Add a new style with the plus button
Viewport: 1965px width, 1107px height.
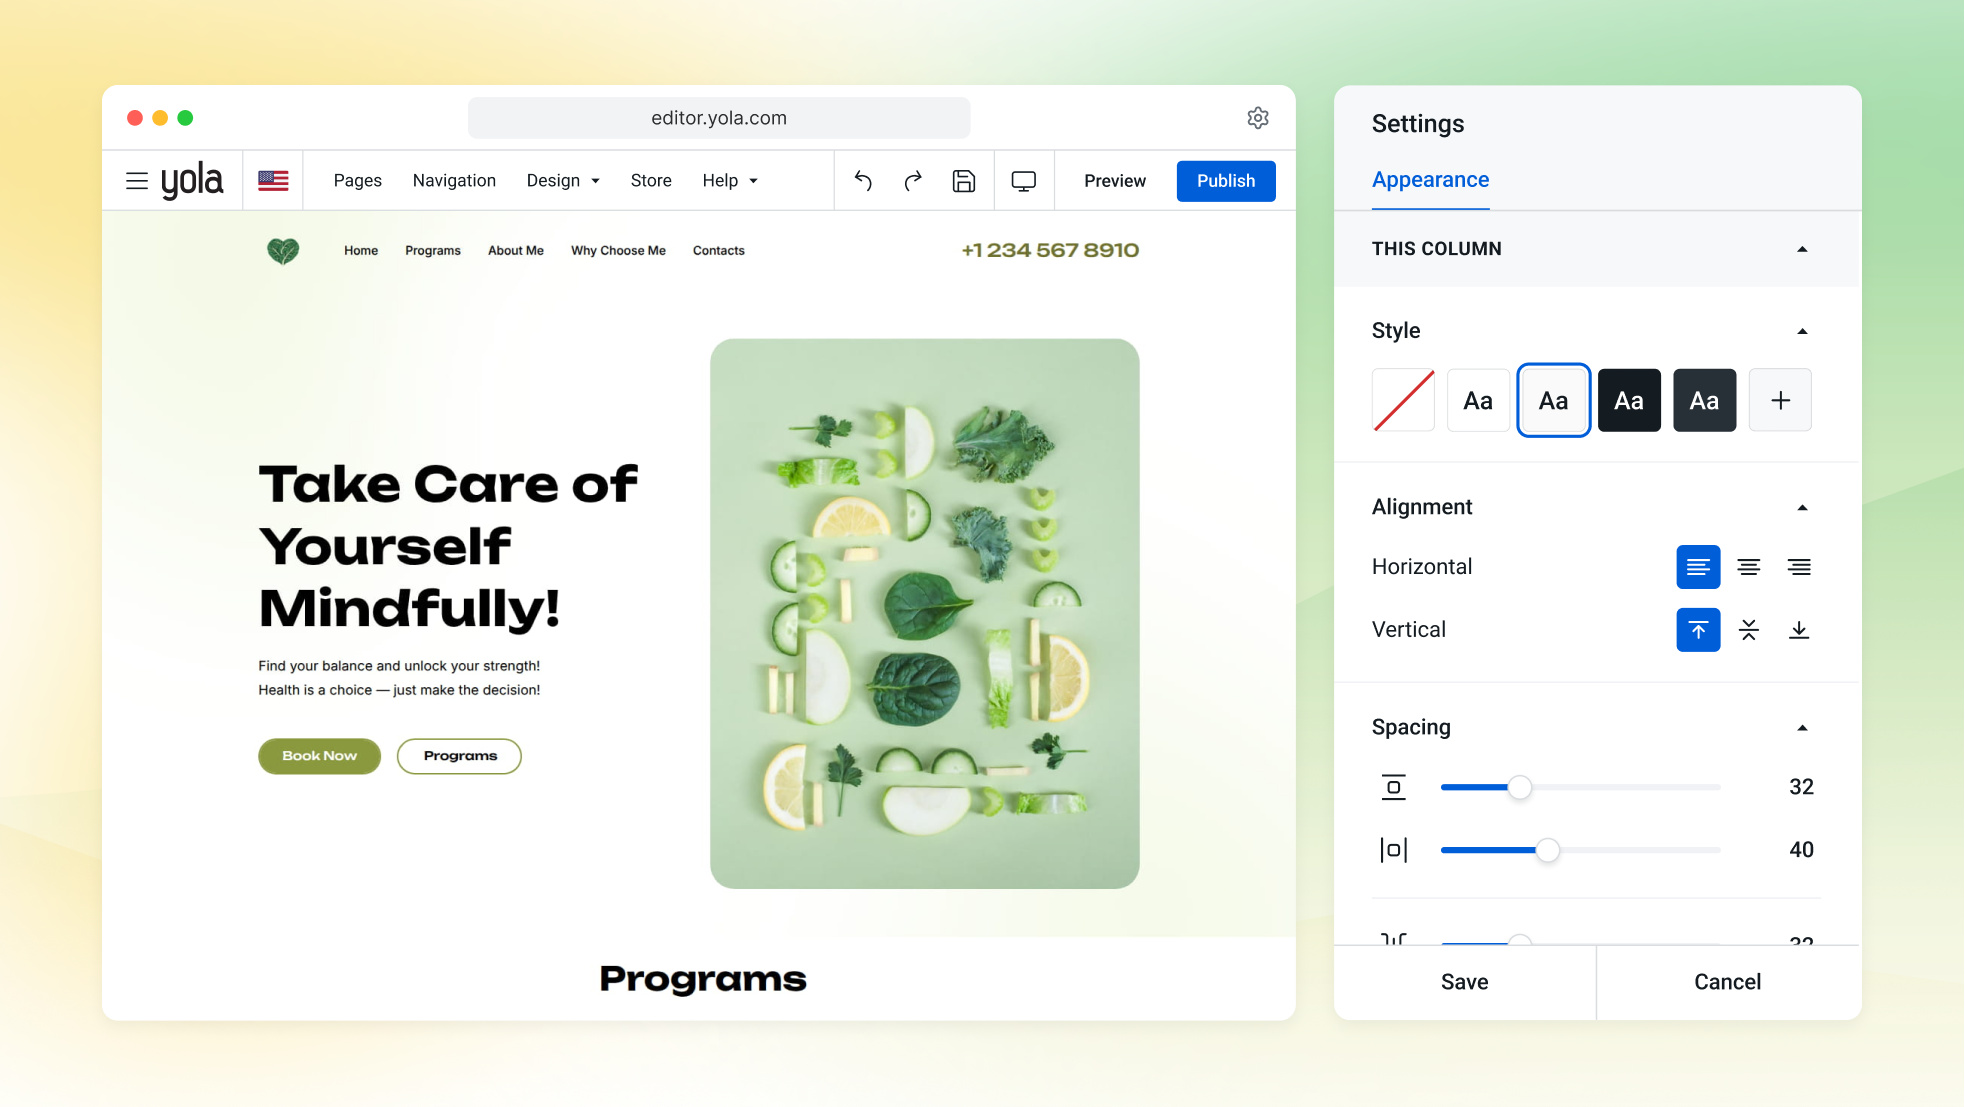click(1780, 400)
